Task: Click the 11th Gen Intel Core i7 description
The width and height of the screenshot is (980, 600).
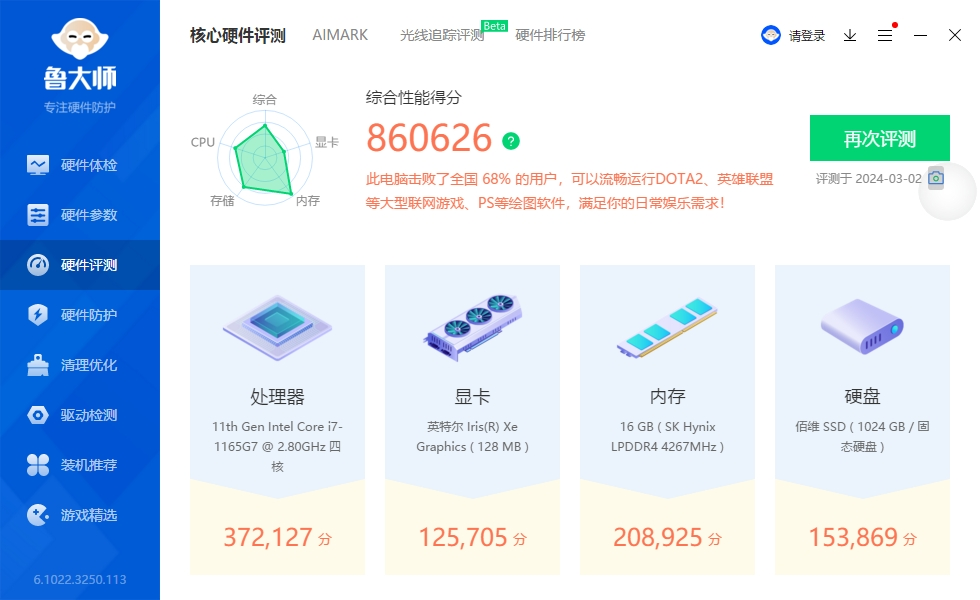Action: point(278,446)
